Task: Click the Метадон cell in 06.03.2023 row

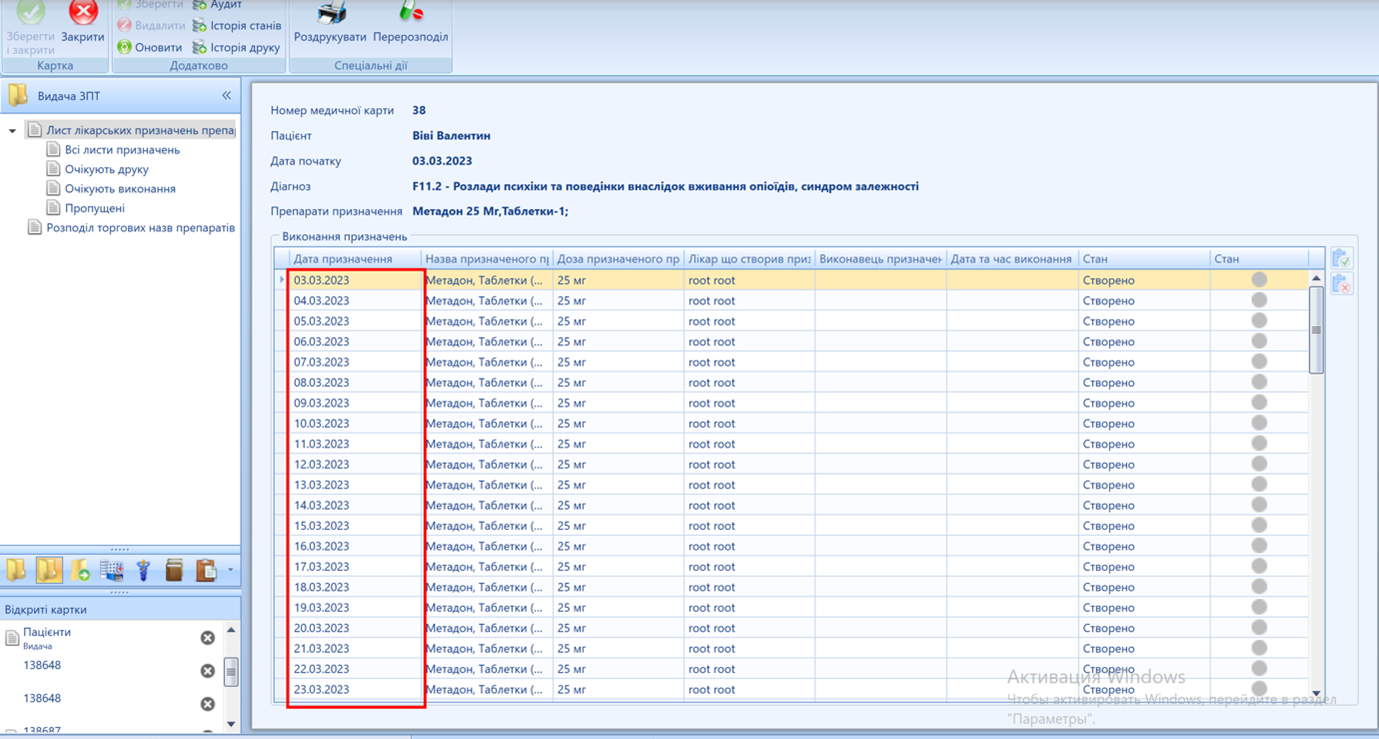Action: tap(487, 342)
